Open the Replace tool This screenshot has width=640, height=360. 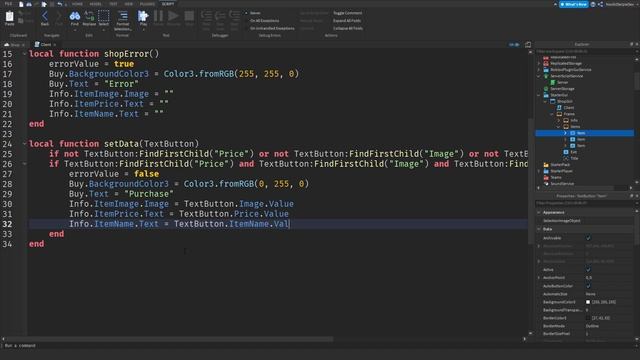pyautogui.click(x=89, y=16)
